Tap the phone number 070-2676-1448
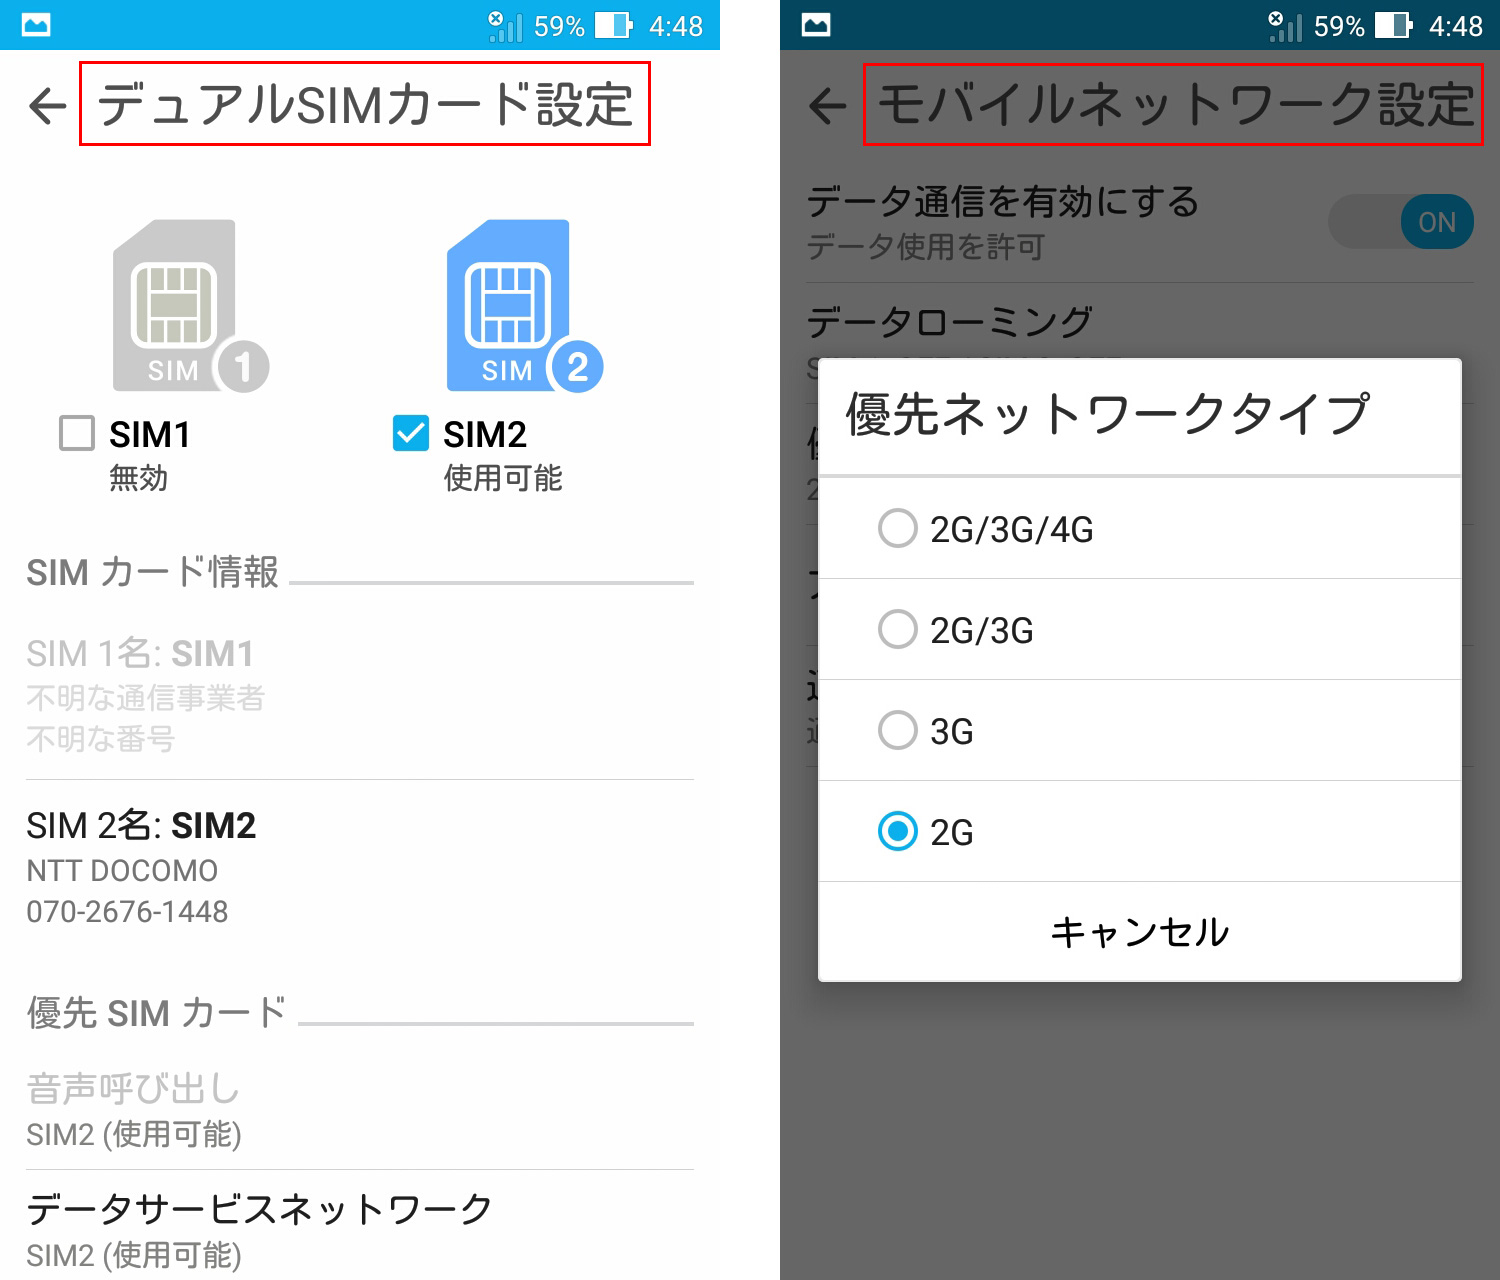This screenshot has height=1280, width=1500. click(127, 912)
